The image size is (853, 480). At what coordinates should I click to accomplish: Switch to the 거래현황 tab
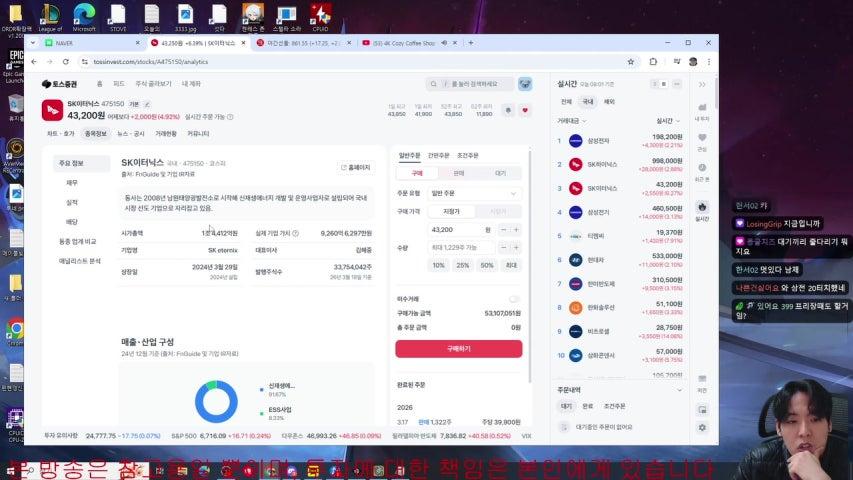coord(166,133)
